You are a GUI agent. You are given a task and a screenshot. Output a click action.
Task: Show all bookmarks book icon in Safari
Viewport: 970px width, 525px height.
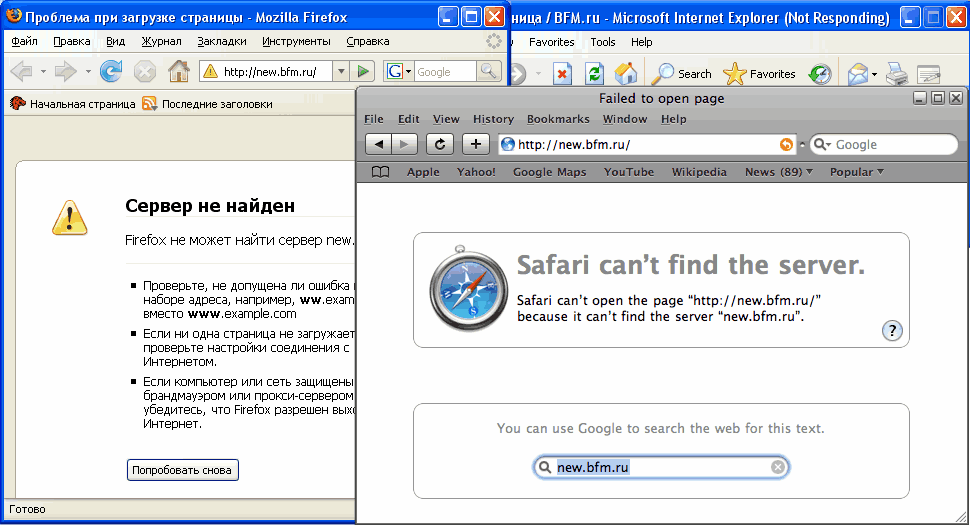(380, 172)
